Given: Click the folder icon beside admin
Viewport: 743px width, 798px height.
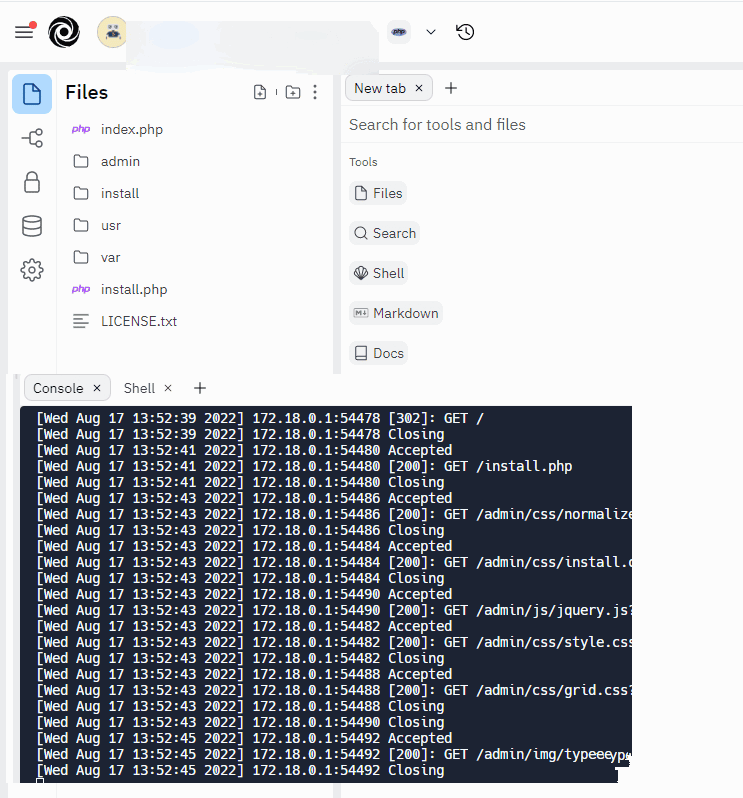Looking at the screenshot, I should click(81, 161).
